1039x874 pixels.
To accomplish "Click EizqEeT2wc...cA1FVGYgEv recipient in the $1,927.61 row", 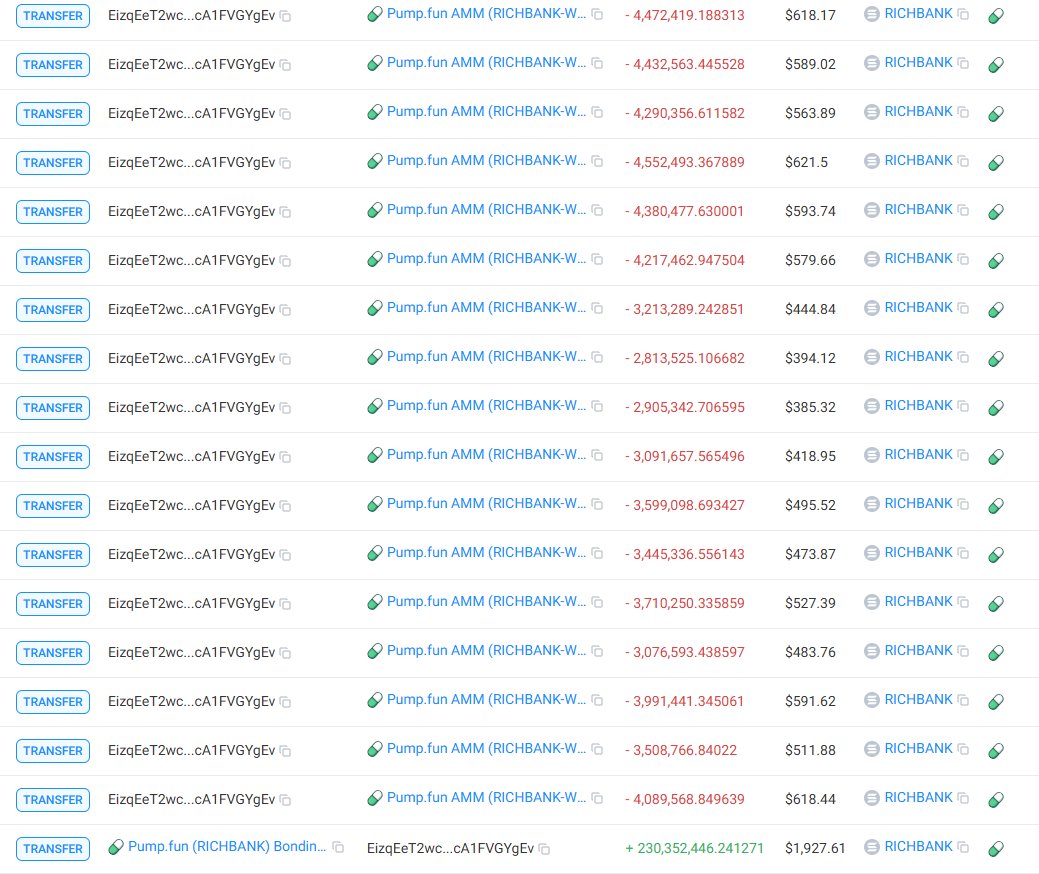I will pyautogui.click(x=451, y=849).
